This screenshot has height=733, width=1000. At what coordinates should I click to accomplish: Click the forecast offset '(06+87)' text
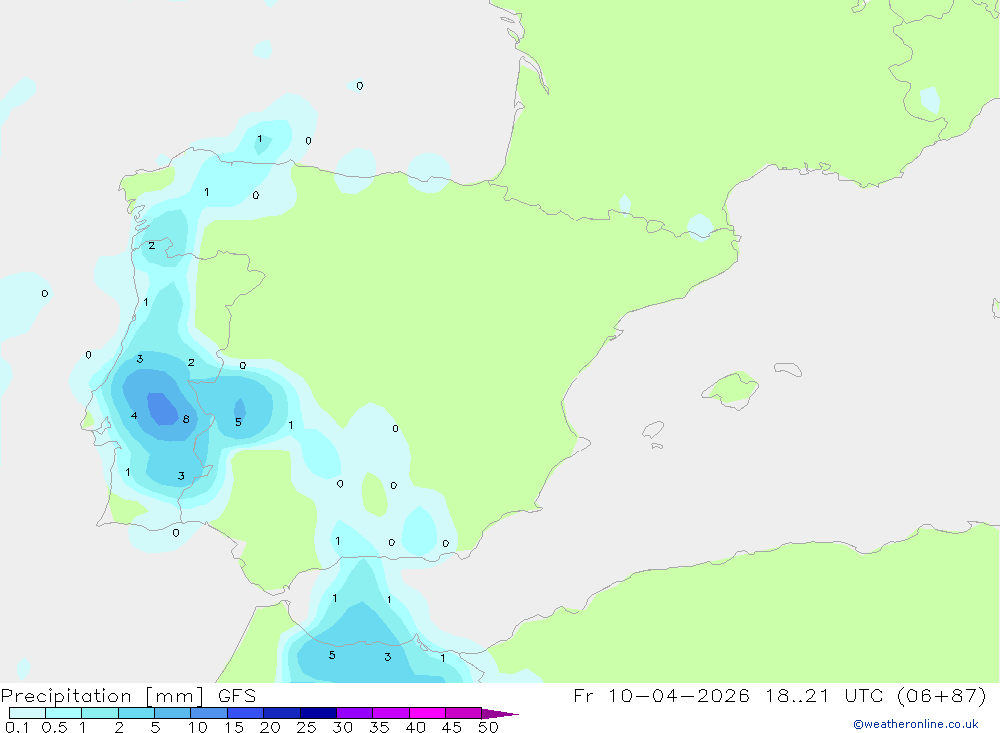tap(941, 695)
